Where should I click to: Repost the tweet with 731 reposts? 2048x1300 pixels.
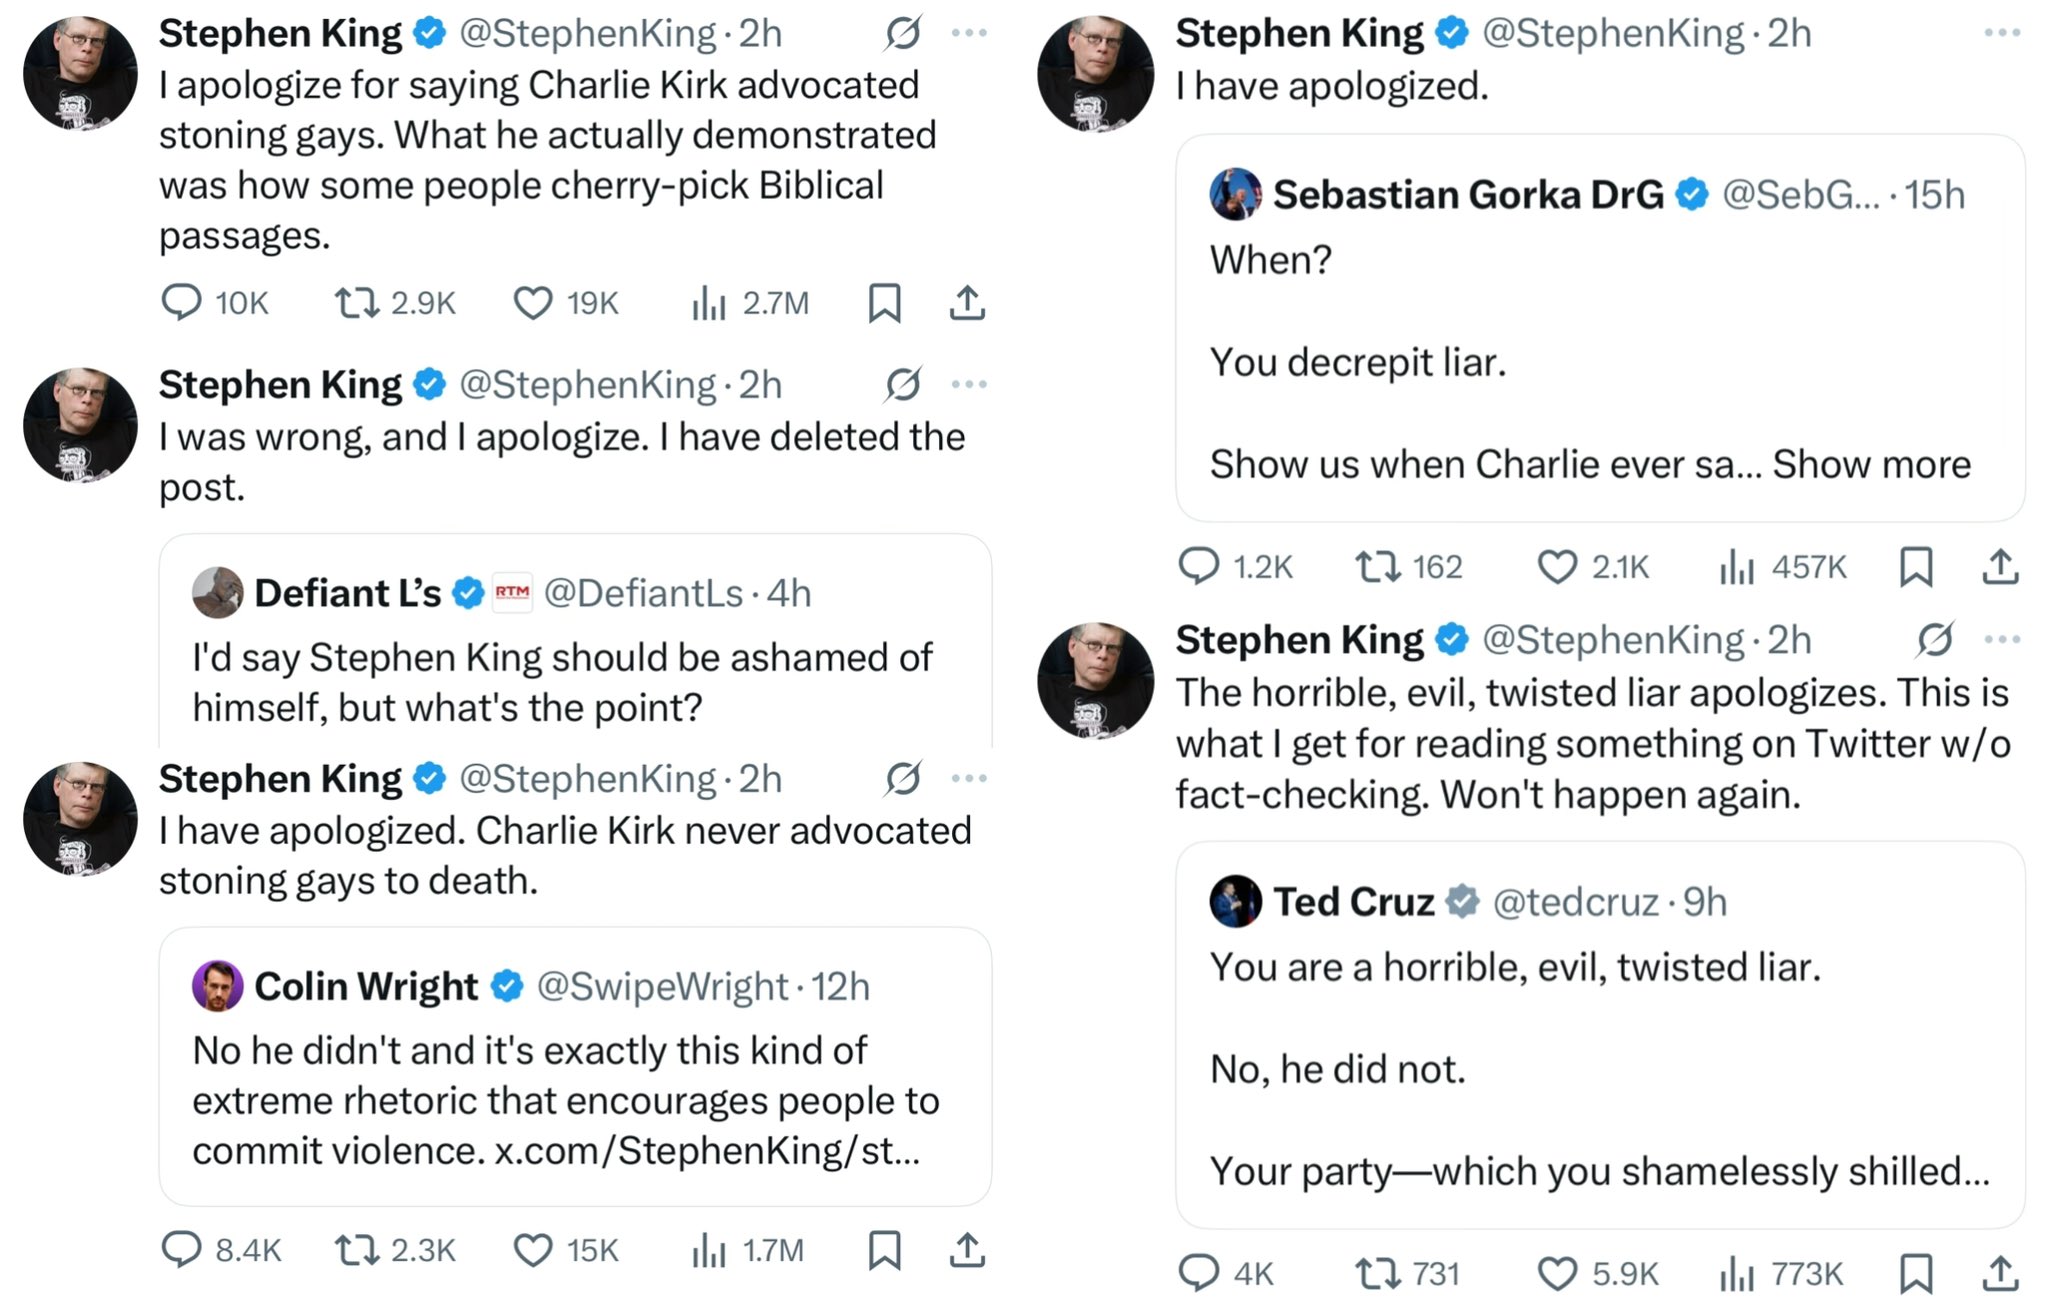click(x=1377, y=1273)
